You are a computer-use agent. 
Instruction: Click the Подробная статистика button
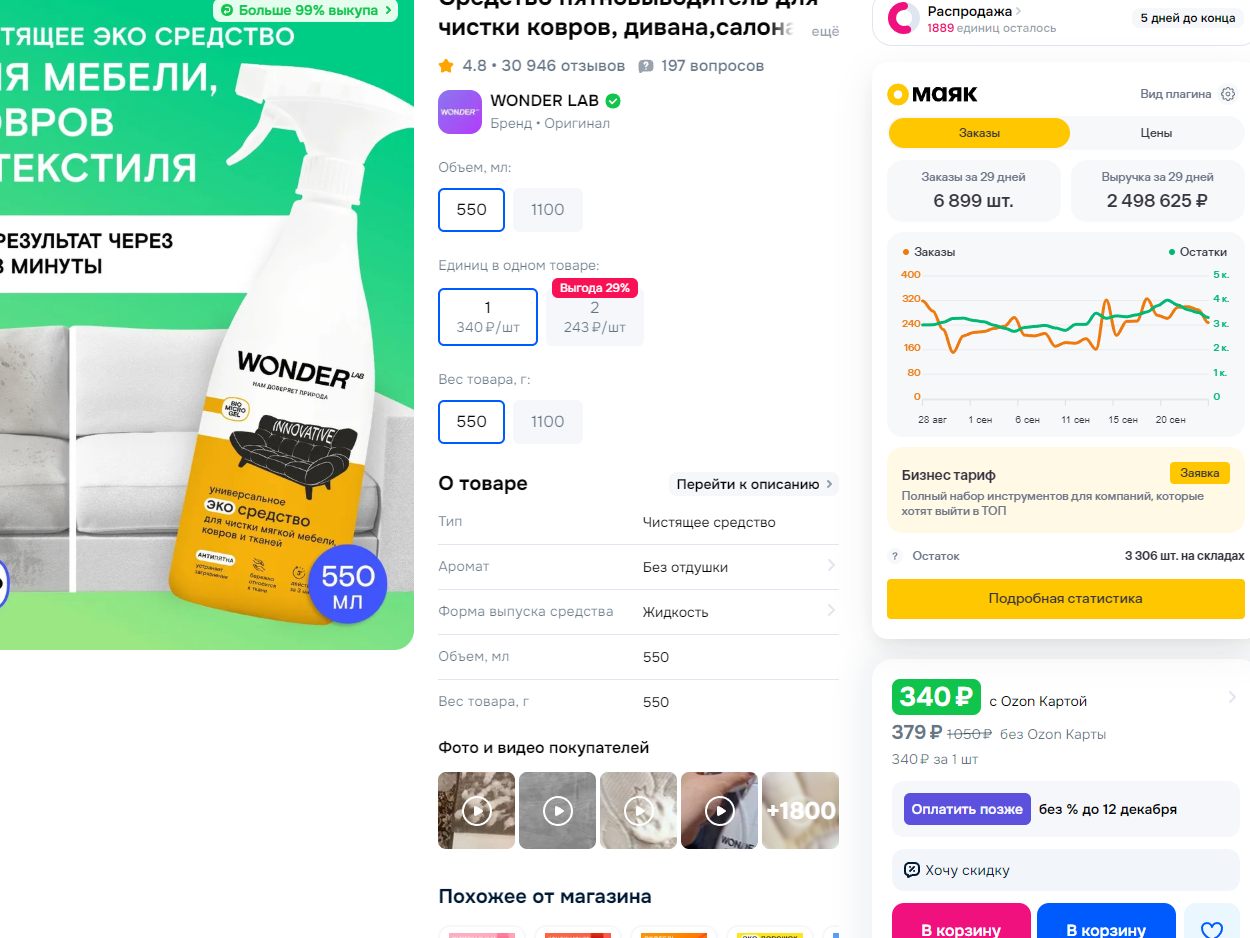(1065, 599)
